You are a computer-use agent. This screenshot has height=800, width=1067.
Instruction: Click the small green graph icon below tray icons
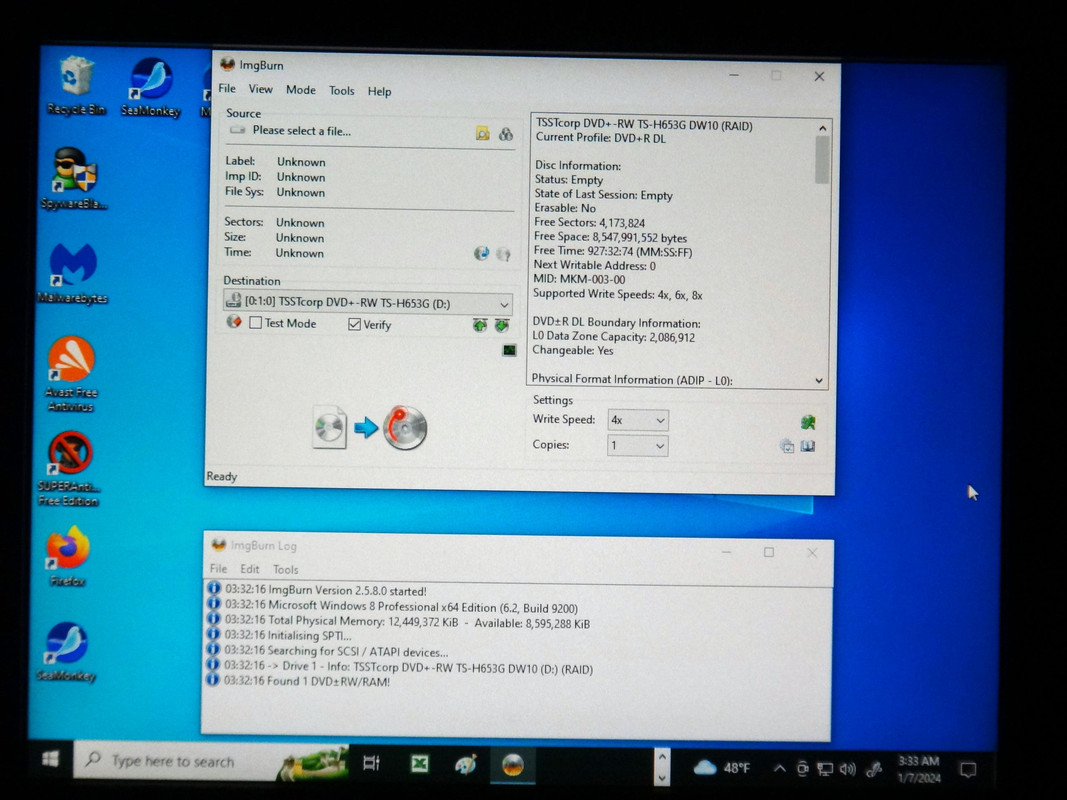click(x=509, y=350)
